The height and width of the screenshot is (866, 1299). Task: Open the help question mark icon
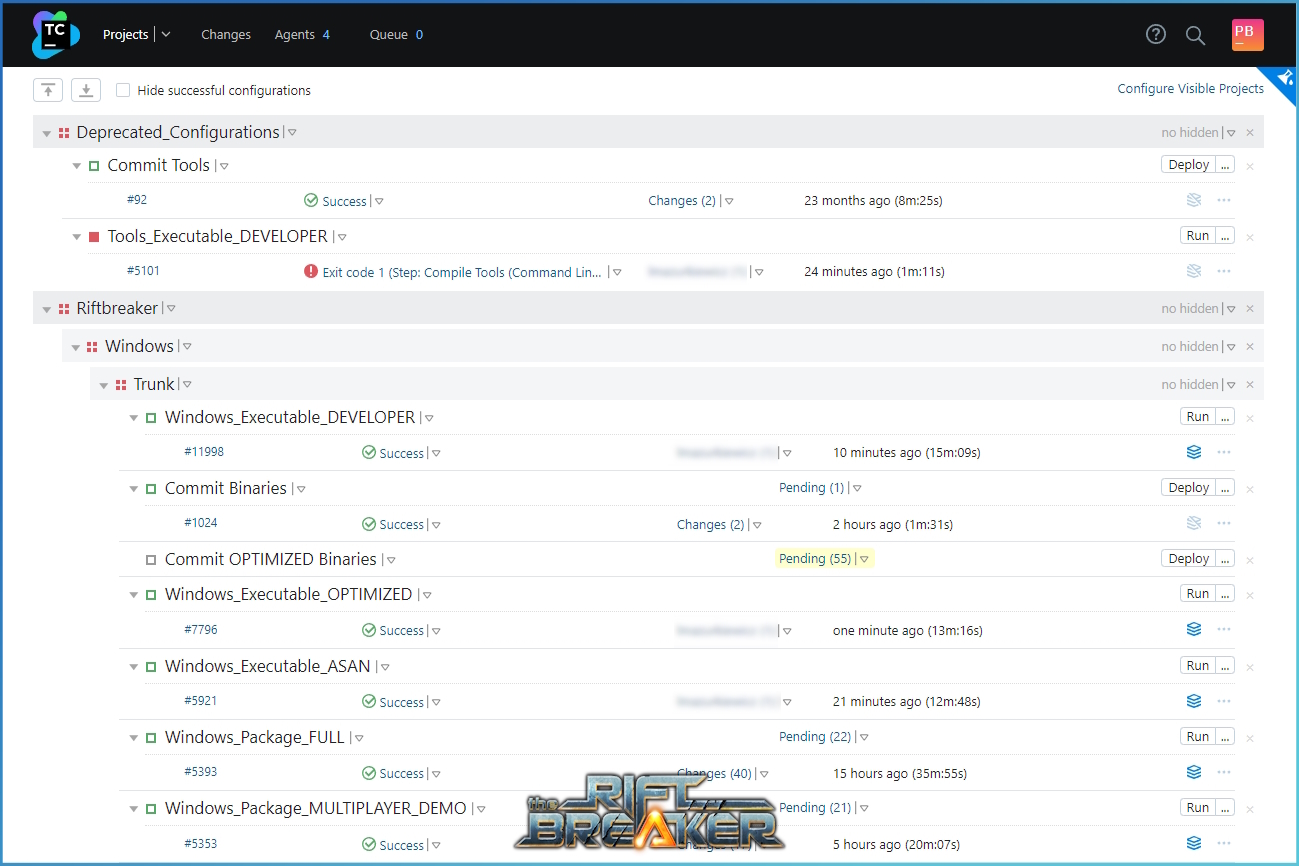pyautogui.click(x=1156, y=34)
